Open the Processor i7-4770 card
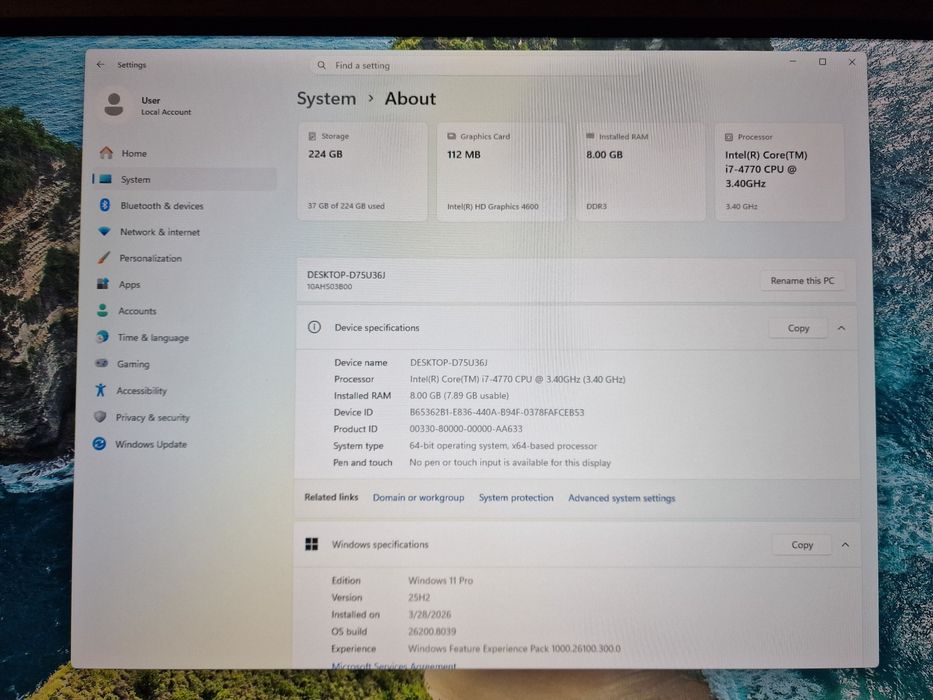 pos(779,173)
